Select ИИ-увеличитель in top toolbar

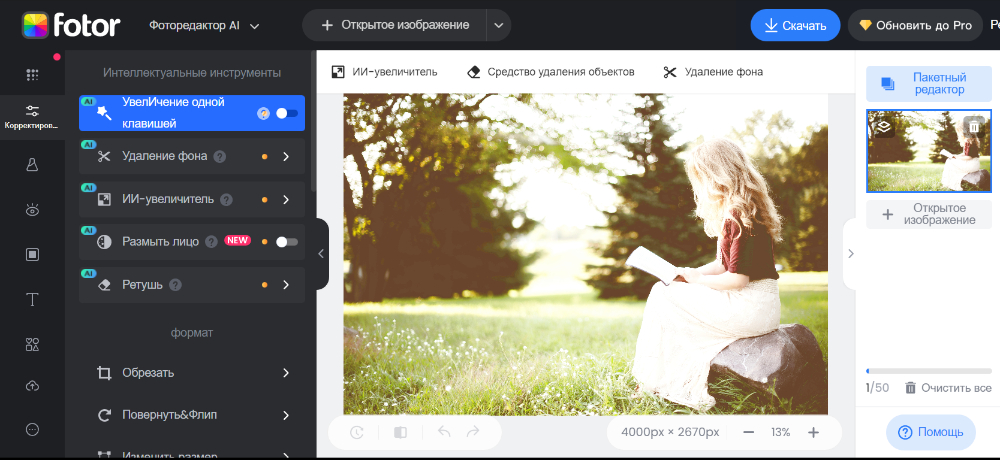tap(385, 72)
